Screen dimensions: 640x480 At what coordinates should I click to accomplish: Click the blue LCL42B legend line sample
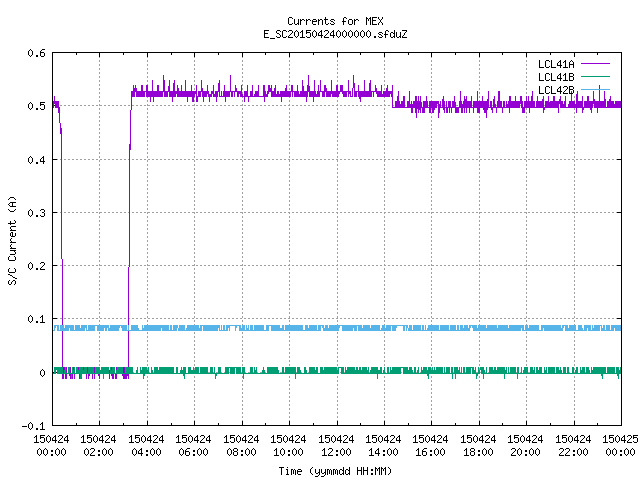(x=595, y=89)
